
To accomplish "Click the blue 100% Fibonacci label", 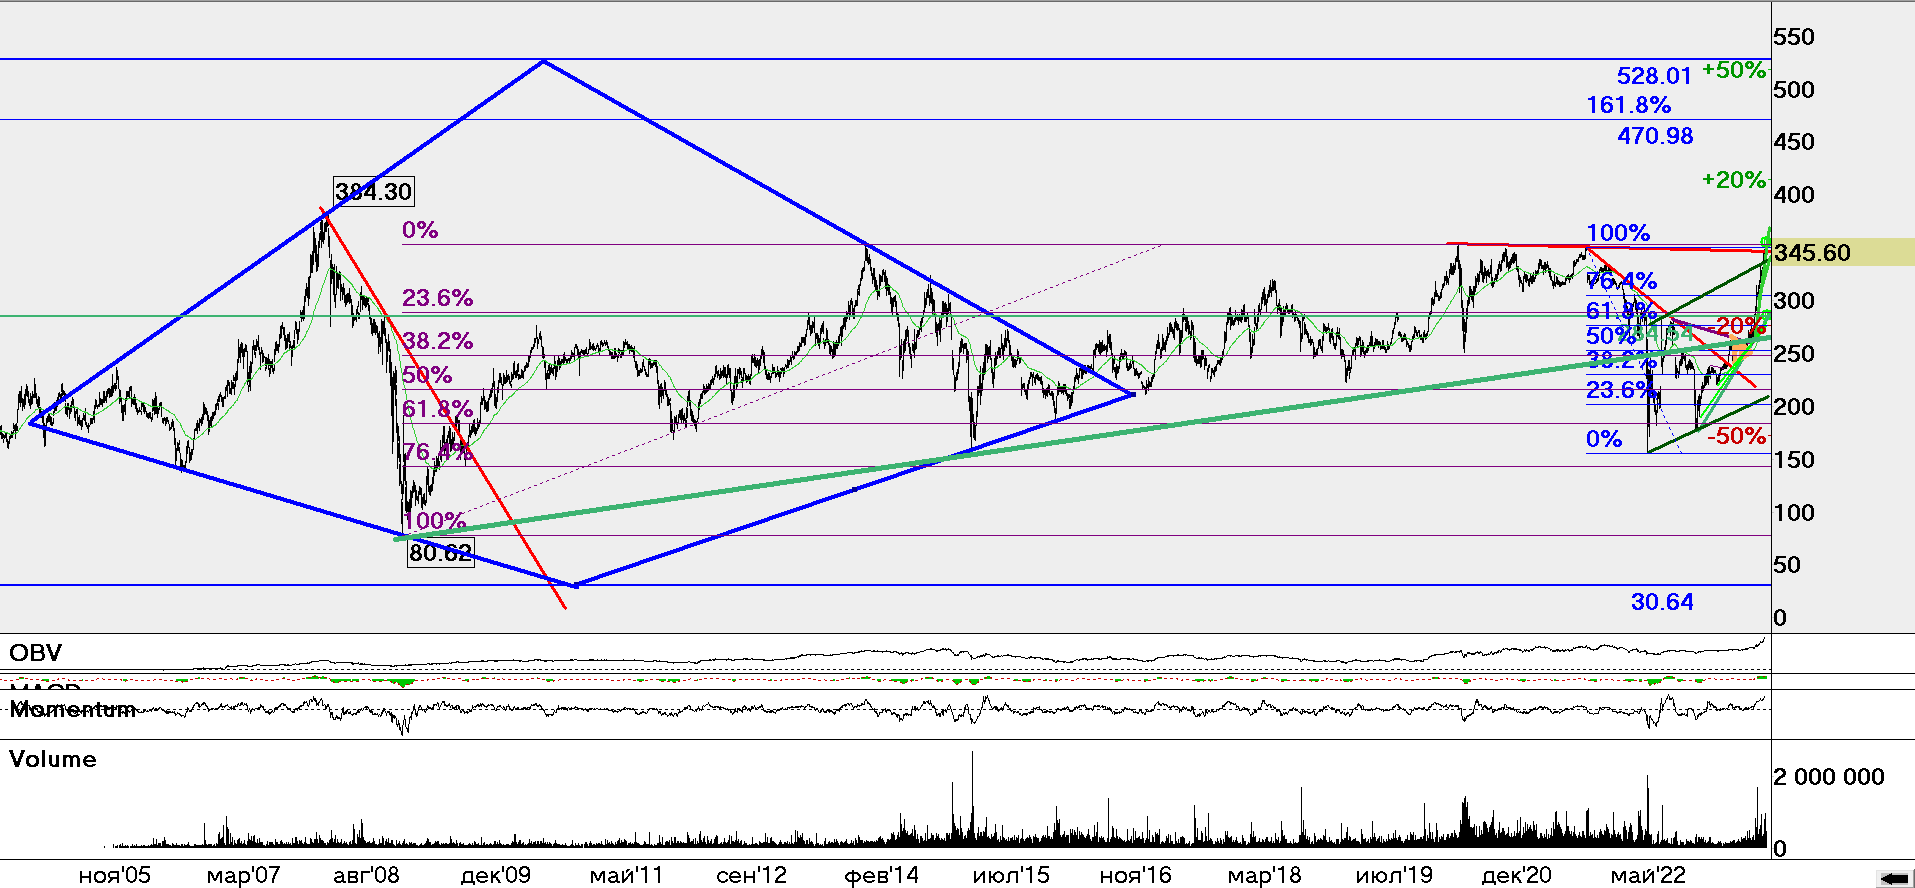I will (x=1618, y=233).
